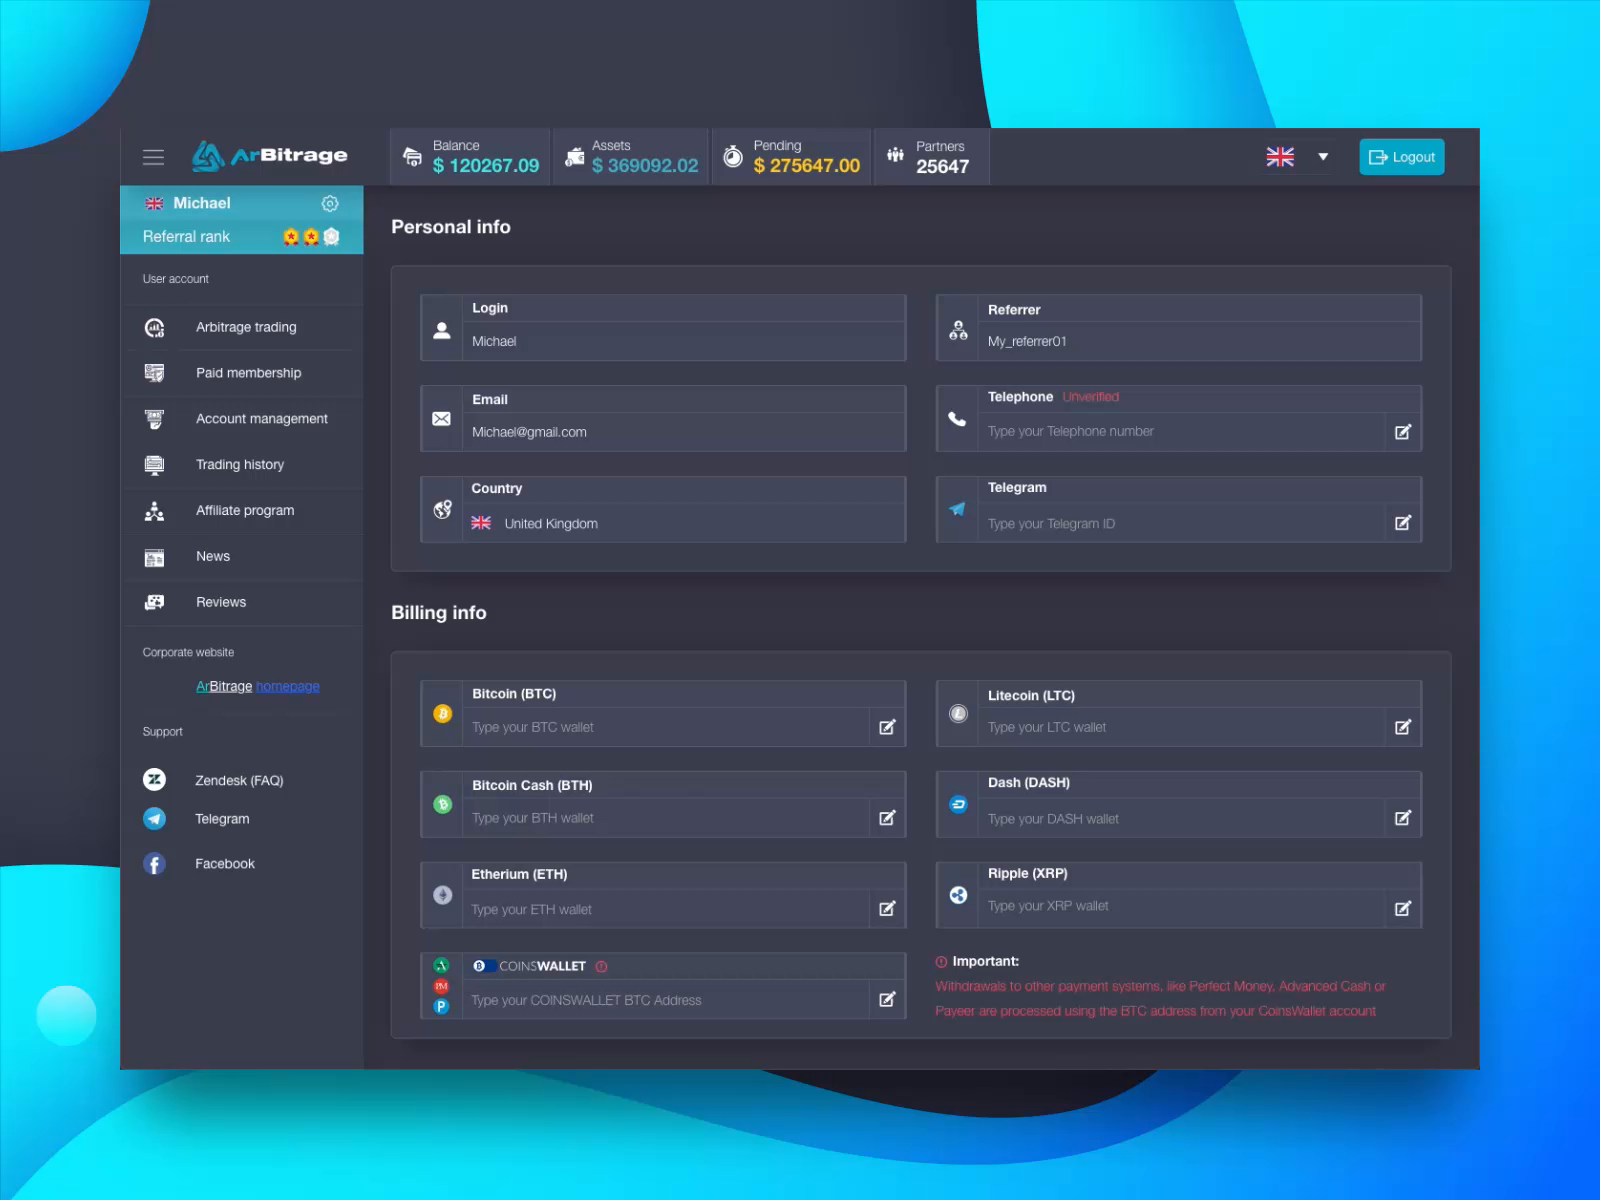Edit the Bitcoin BTC wallet entry

pos(887,727)
